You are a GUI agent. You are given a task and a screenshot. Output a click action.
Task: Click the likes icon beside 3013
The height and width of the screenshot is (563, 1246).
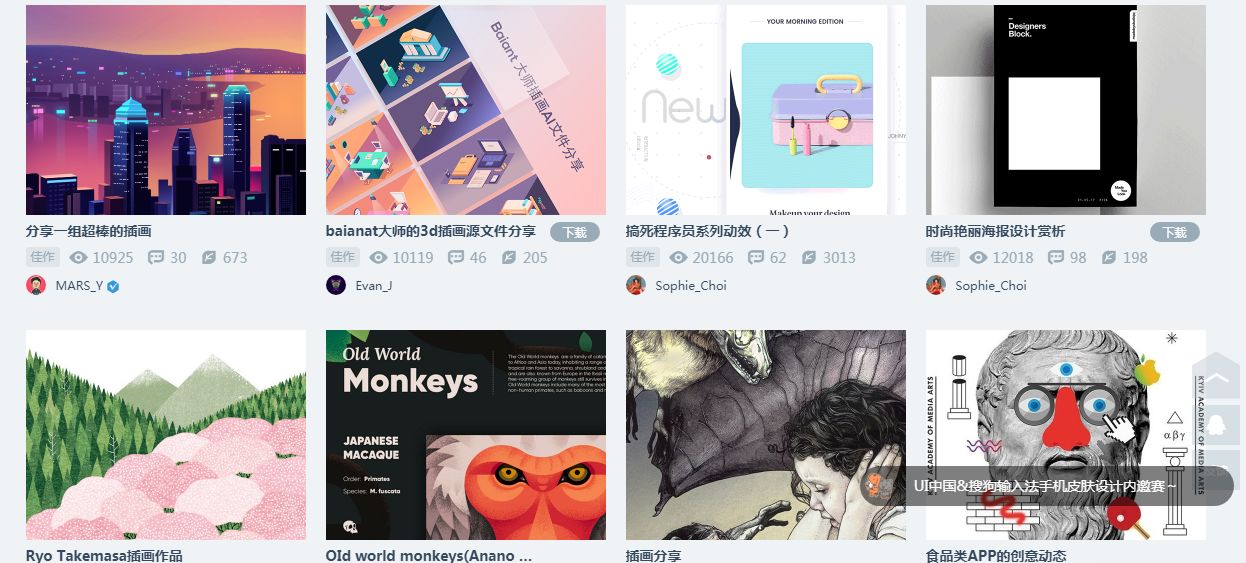pos(809,257)
